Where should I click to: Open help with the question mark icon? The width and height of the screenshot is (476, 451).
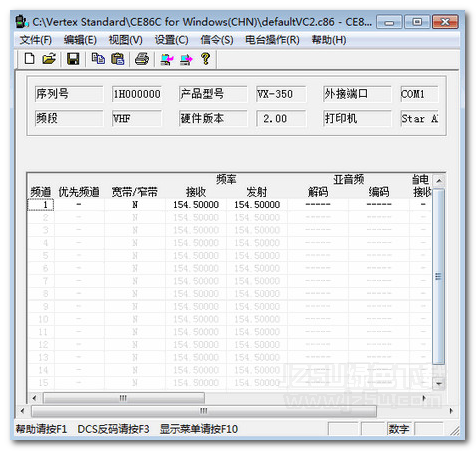205,59
